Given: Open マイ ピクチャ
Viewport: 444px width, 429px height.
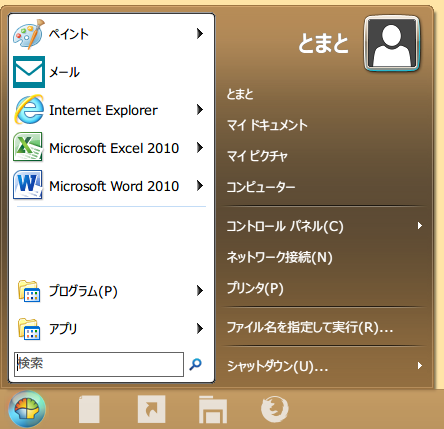Looking at the screenshot, I should [x=257, y=156].
